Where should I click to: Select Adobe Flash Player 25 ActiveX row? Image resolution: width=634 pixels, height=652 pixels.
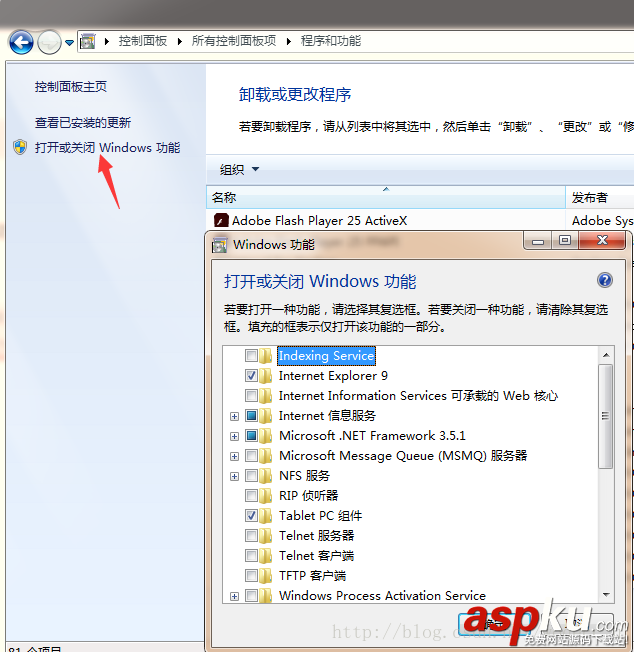click(x=420, y=220)
